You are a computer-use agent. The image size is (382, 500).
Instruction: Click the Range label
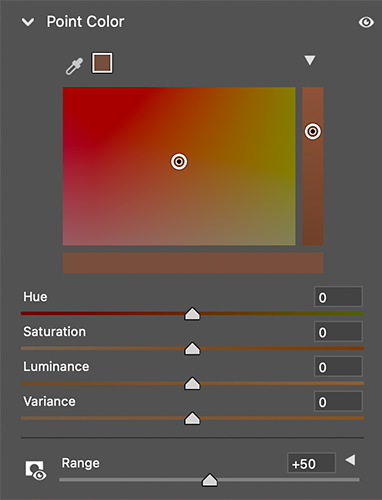tap(81, 463)
